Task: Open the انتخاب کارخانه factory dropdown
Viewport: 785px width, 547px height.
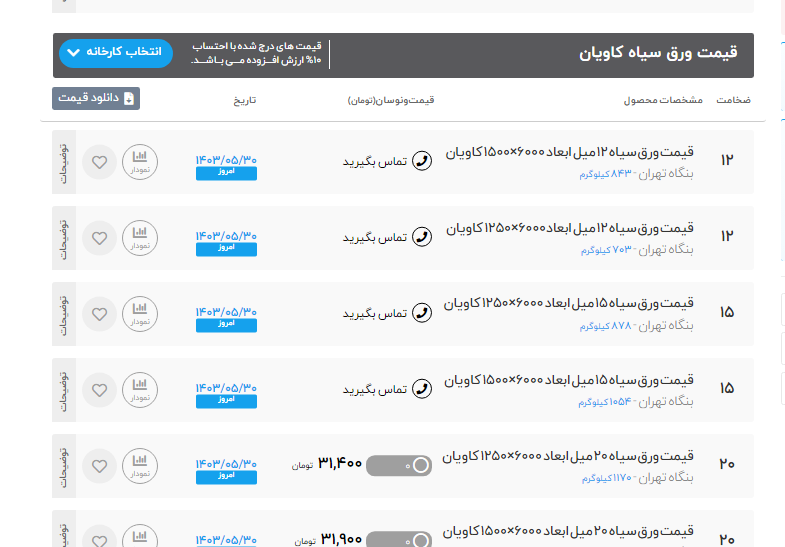Action: pos(116,53)
